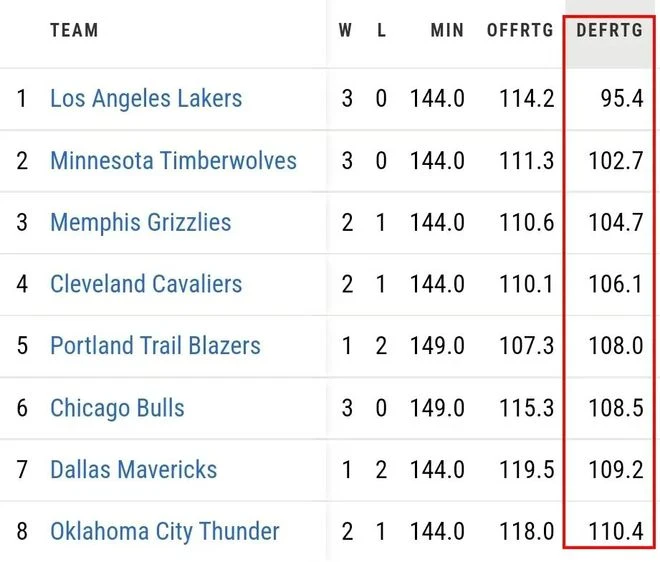Screen dimensions: 660x562
Task: Select the Trail Blazers 149.0 minutes cell
Action: [437, 346]
